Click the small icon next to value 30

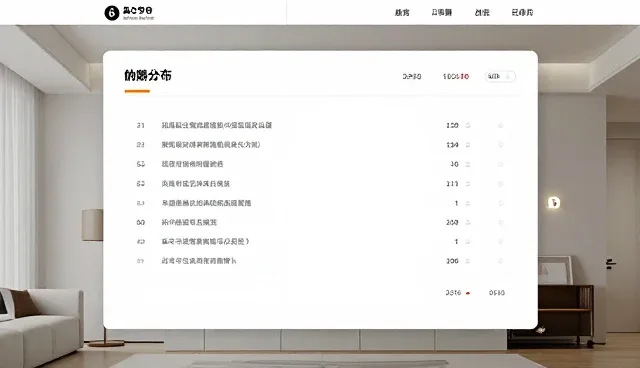click(x=468, y=164)
